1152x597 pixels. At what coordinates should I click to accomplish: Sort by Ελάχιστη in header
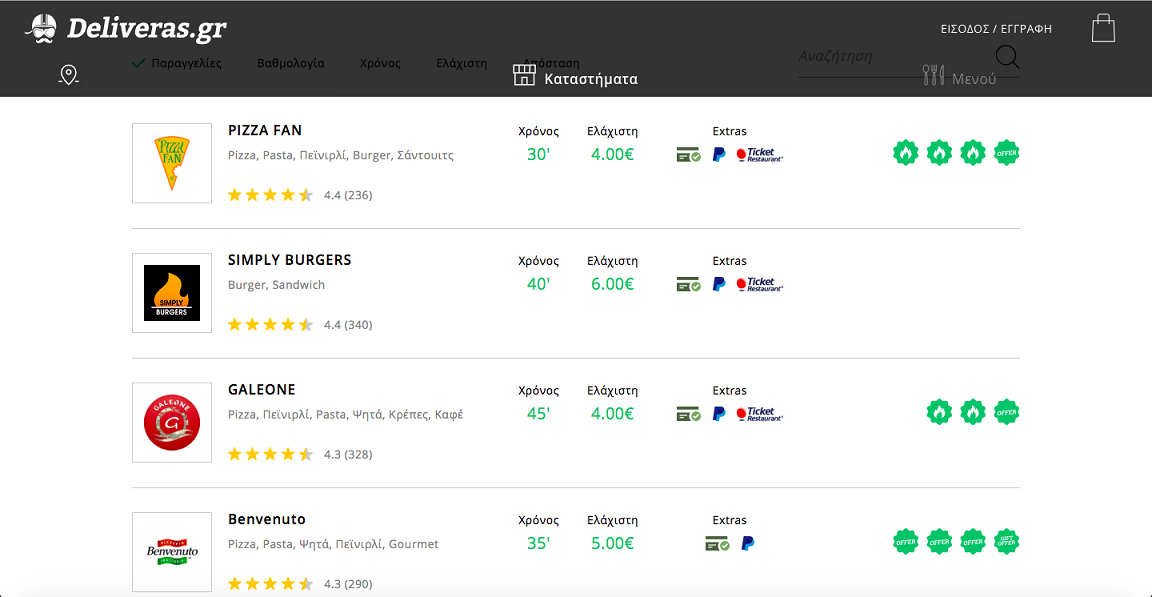pos(461,63)
